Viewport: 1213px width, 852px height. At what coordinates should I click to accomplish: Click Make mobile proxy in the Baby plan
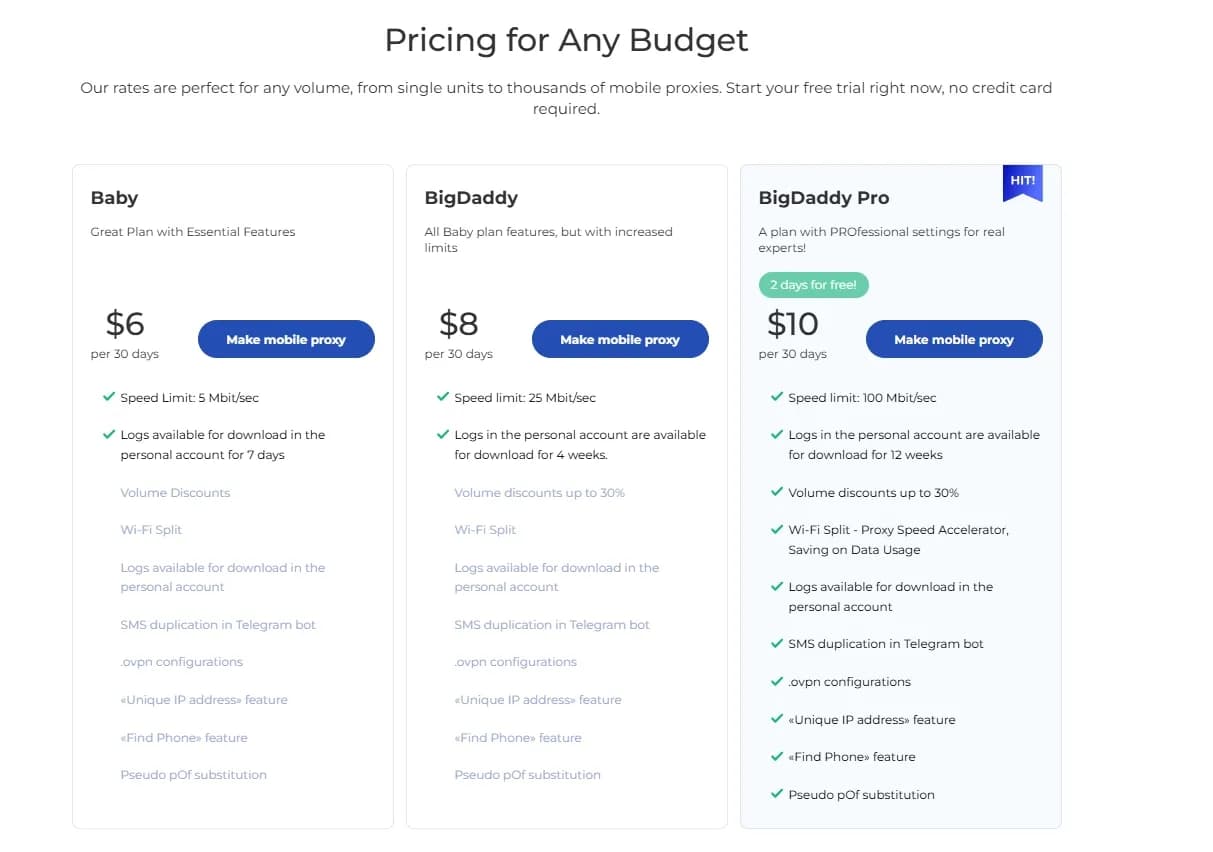286,339
